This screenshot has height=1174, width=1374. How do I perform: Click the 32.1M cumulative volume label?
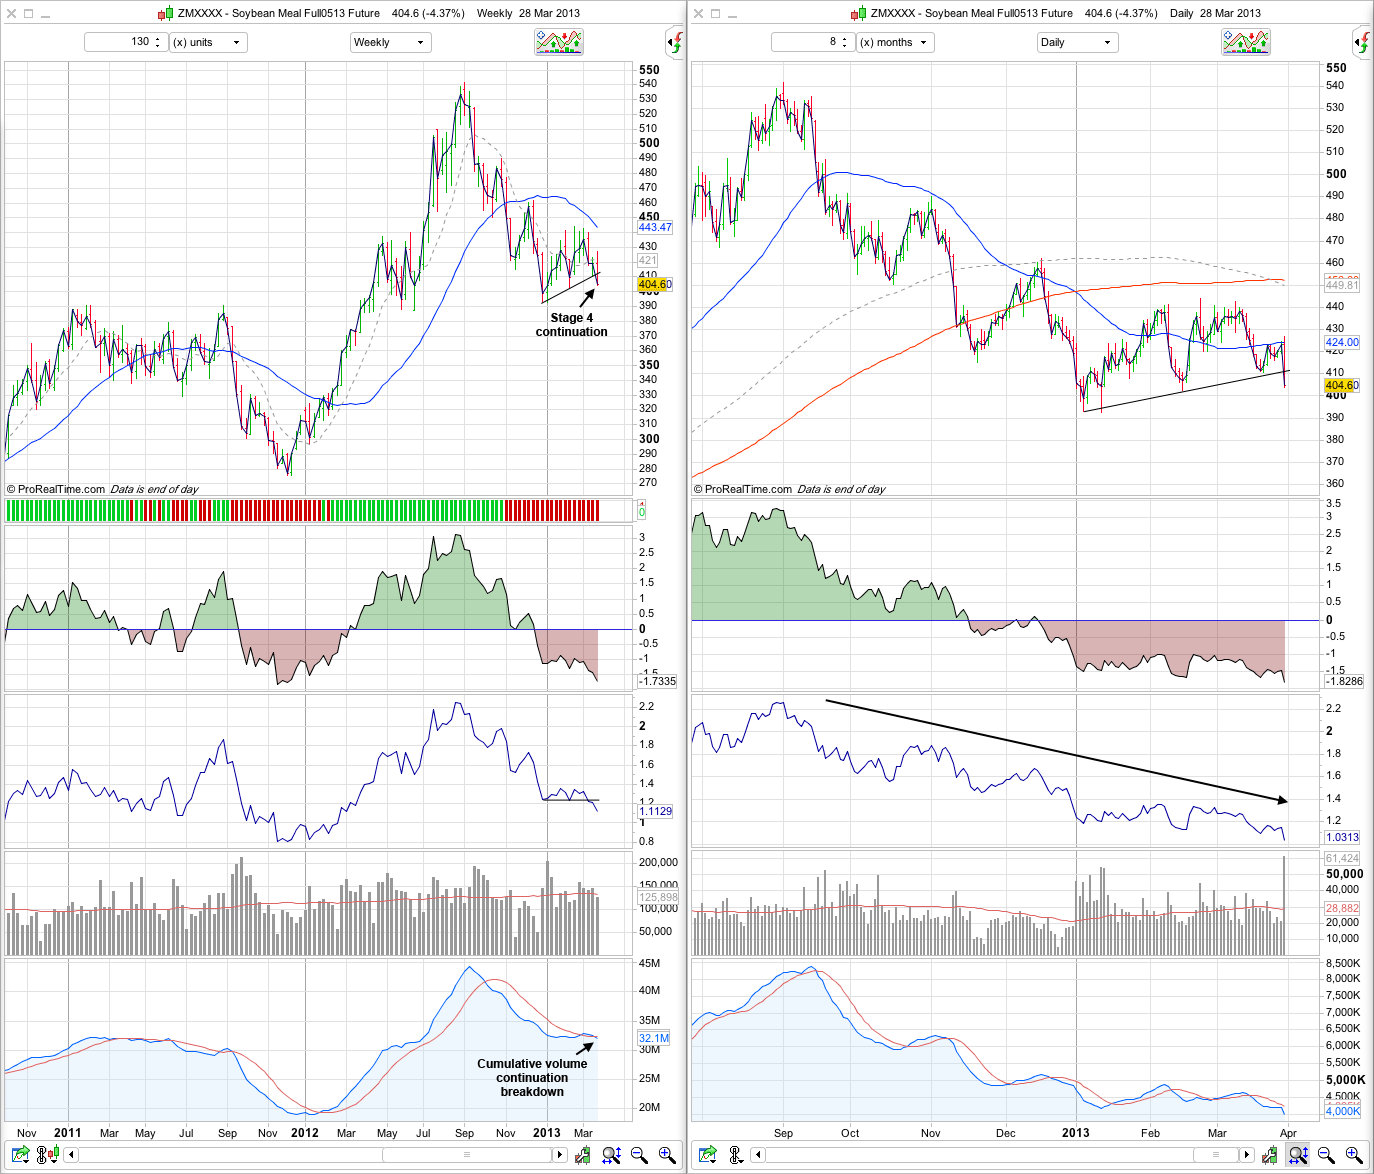pos(653,1038)
